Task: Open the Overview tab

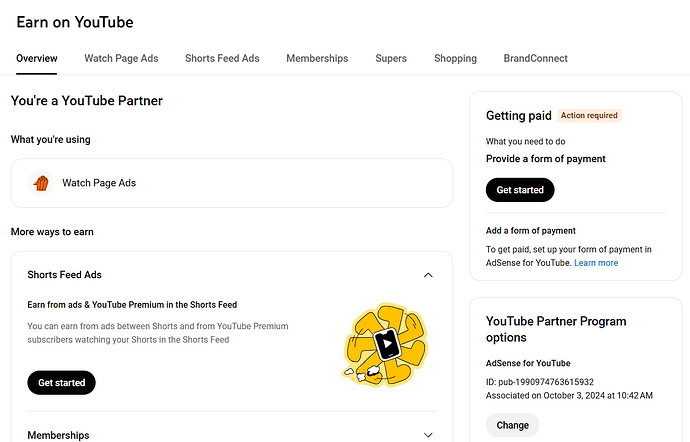Action: click(37, 59)
